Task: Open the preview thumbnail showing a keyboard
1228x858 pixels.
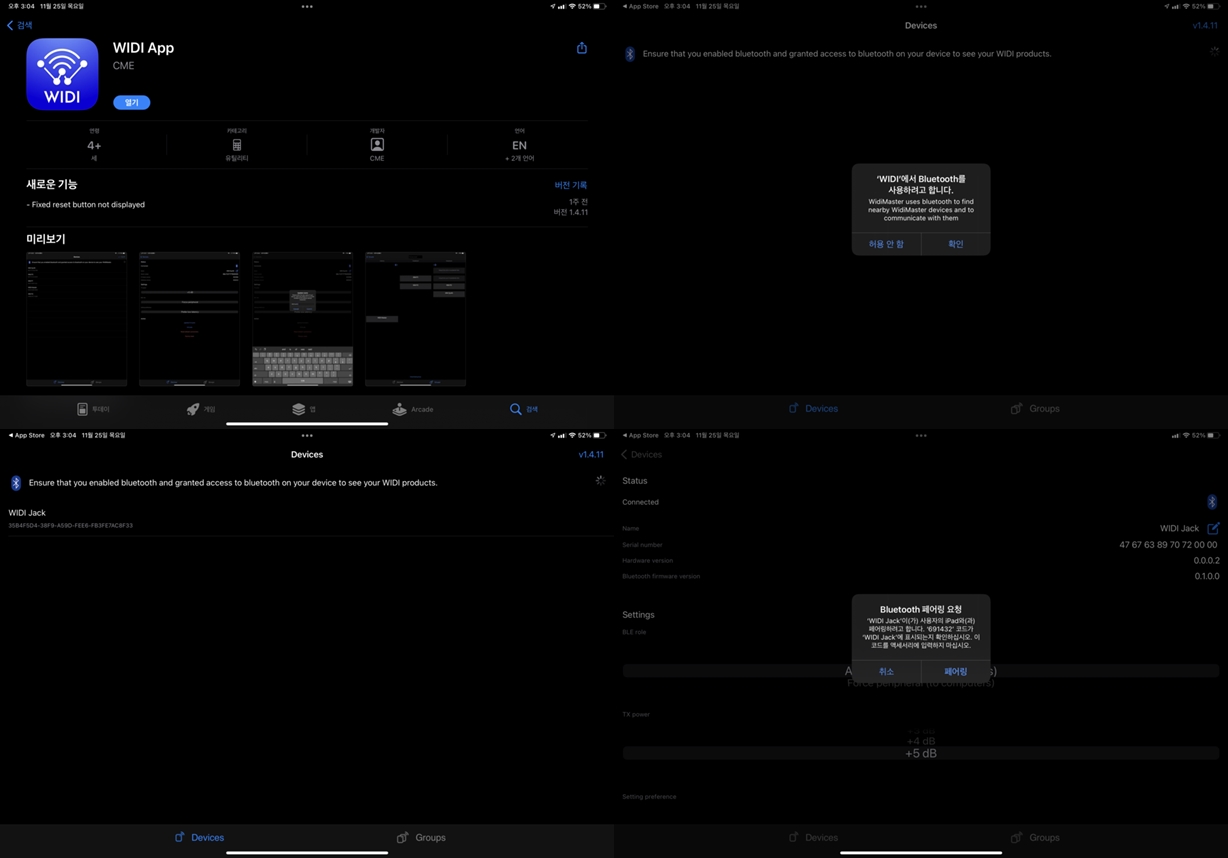Action: pyautogui.click(x=302, y=319)
